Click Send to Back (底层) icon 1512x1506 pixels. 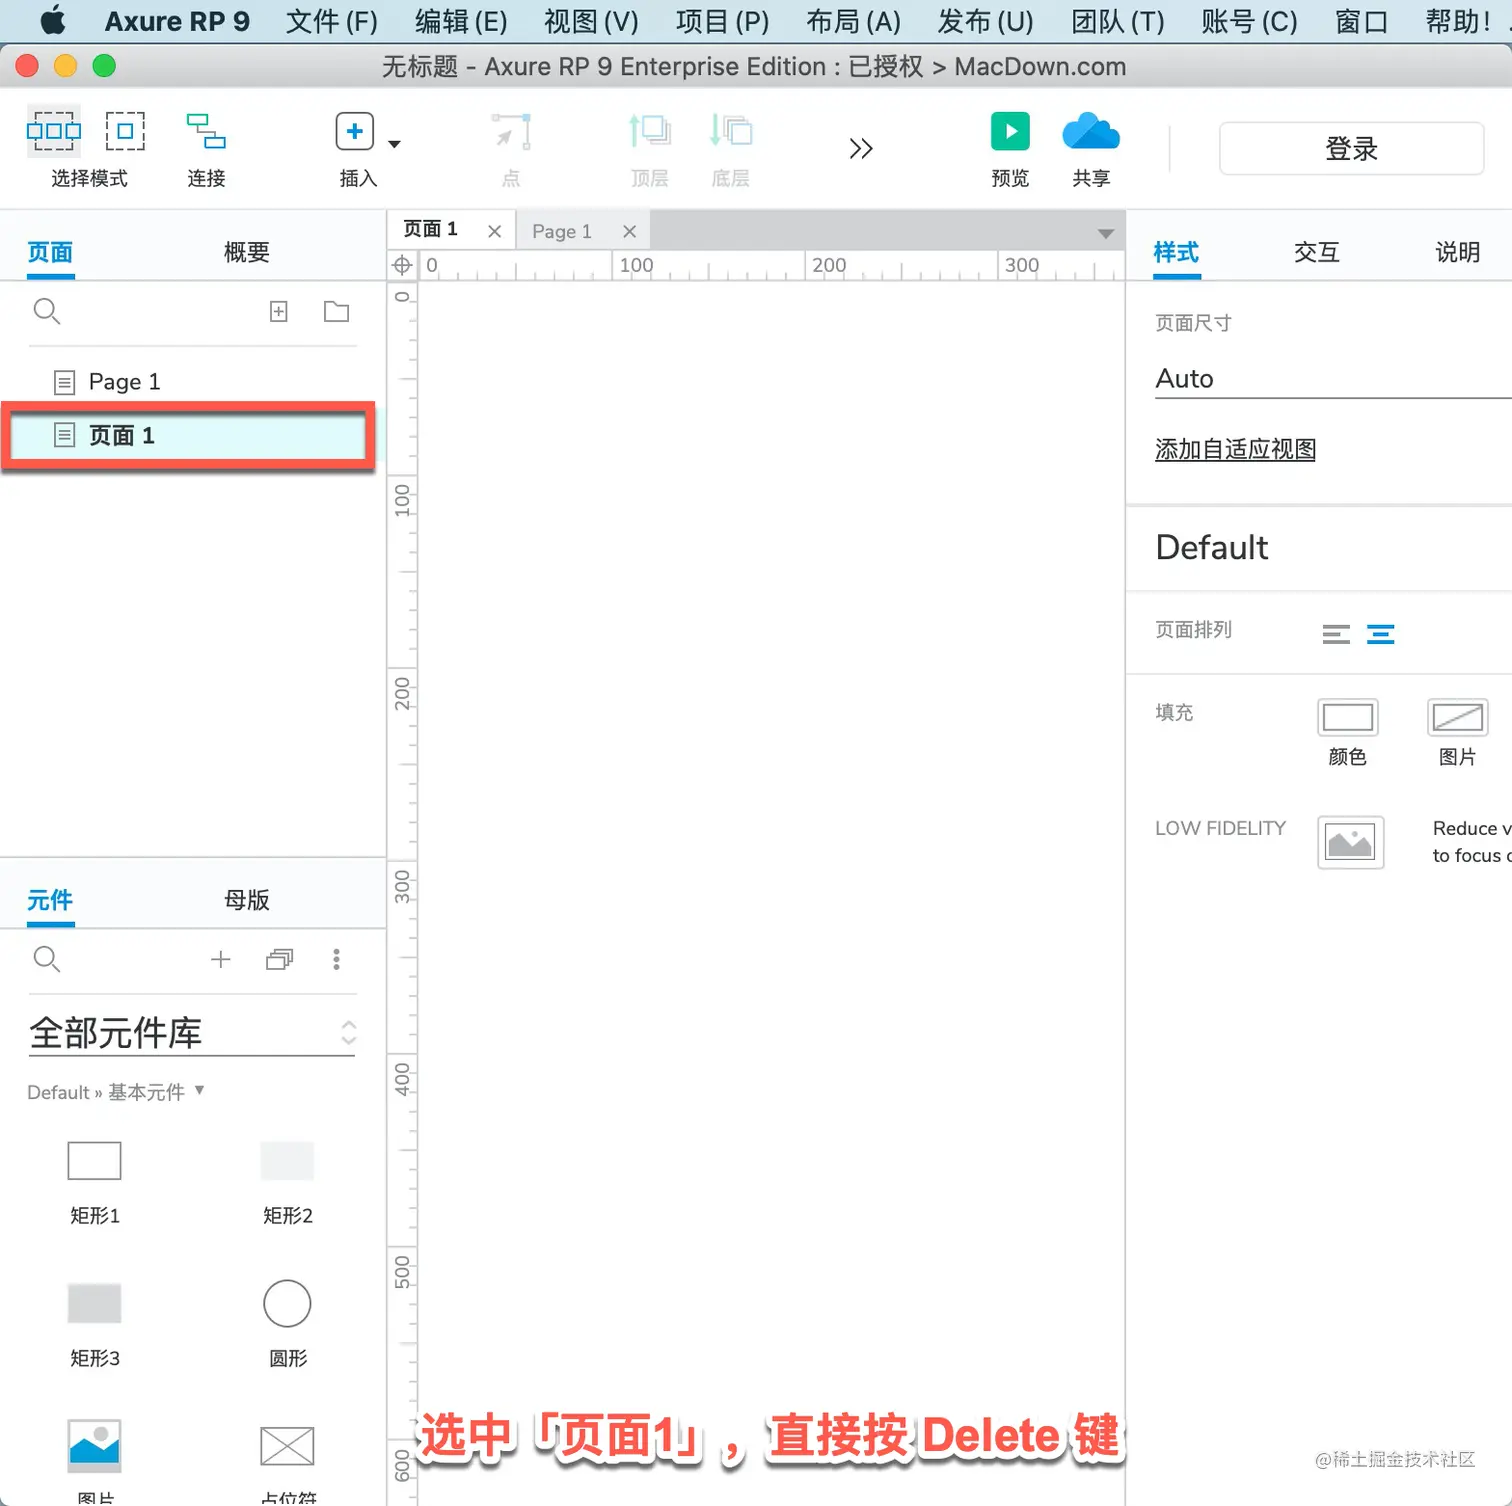730,131
